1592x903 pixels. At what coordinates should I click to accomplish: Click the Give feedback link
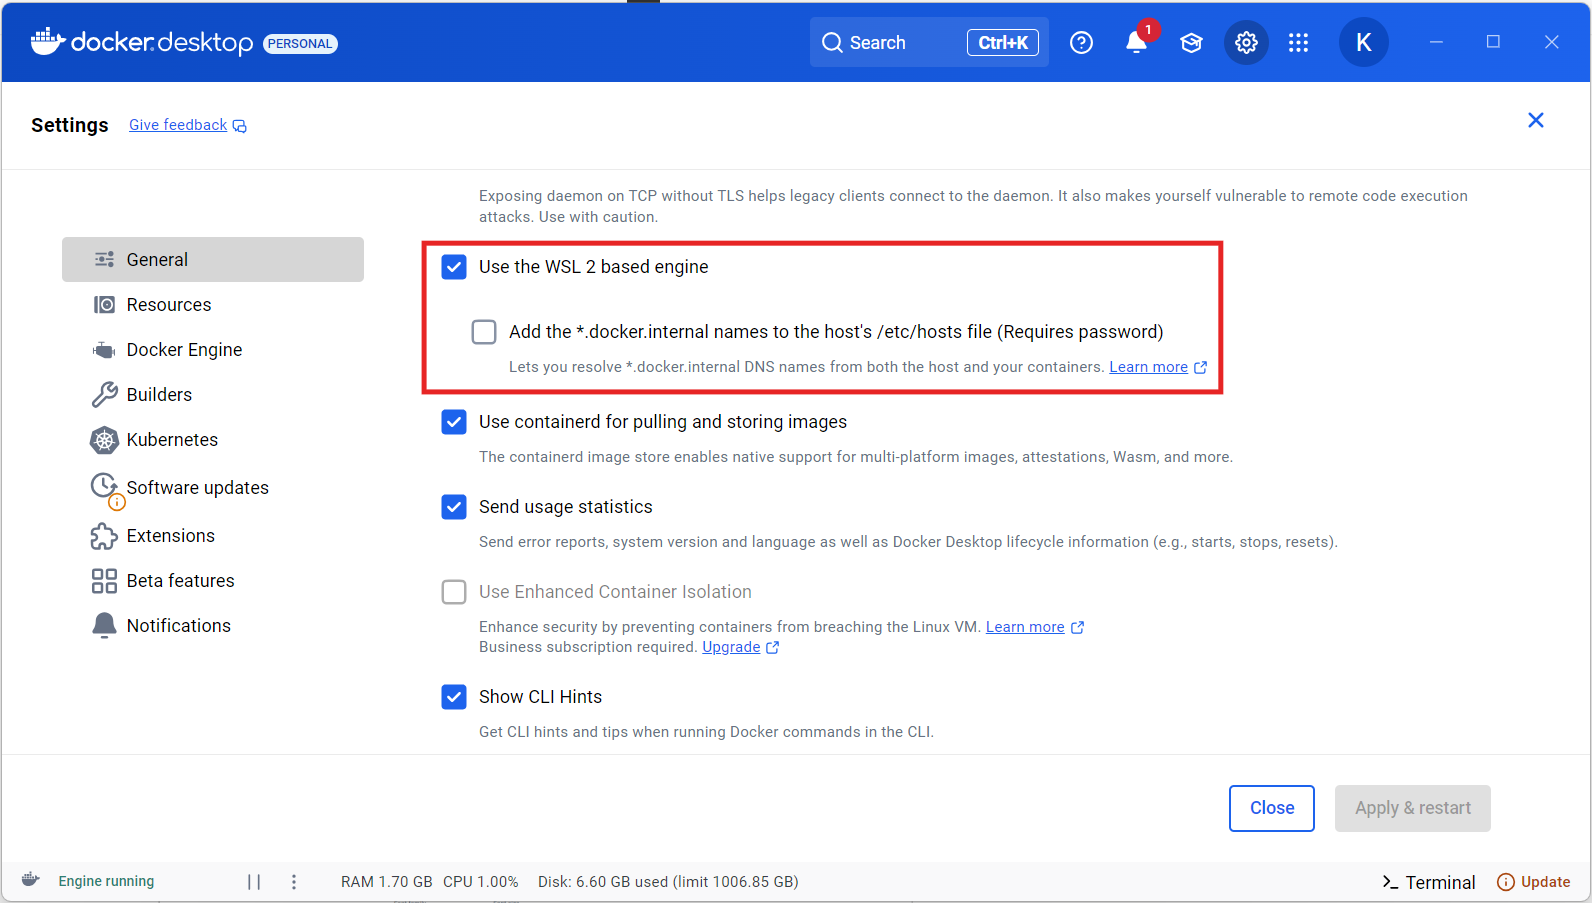(178, 125)
